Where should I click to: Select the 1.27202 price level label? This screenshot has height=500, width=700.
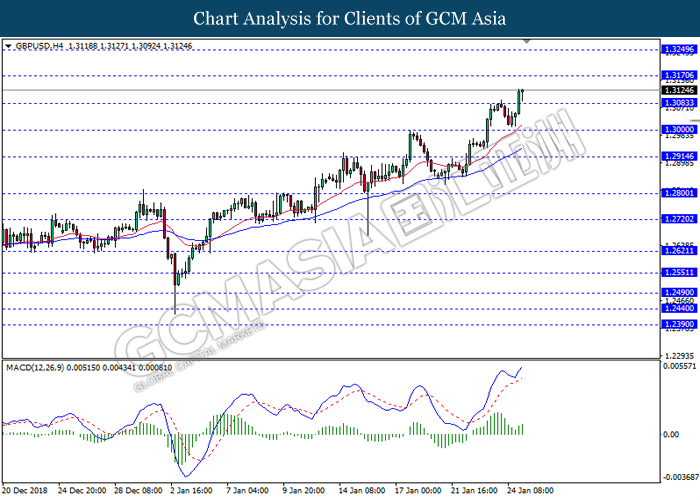click(679, 219)
